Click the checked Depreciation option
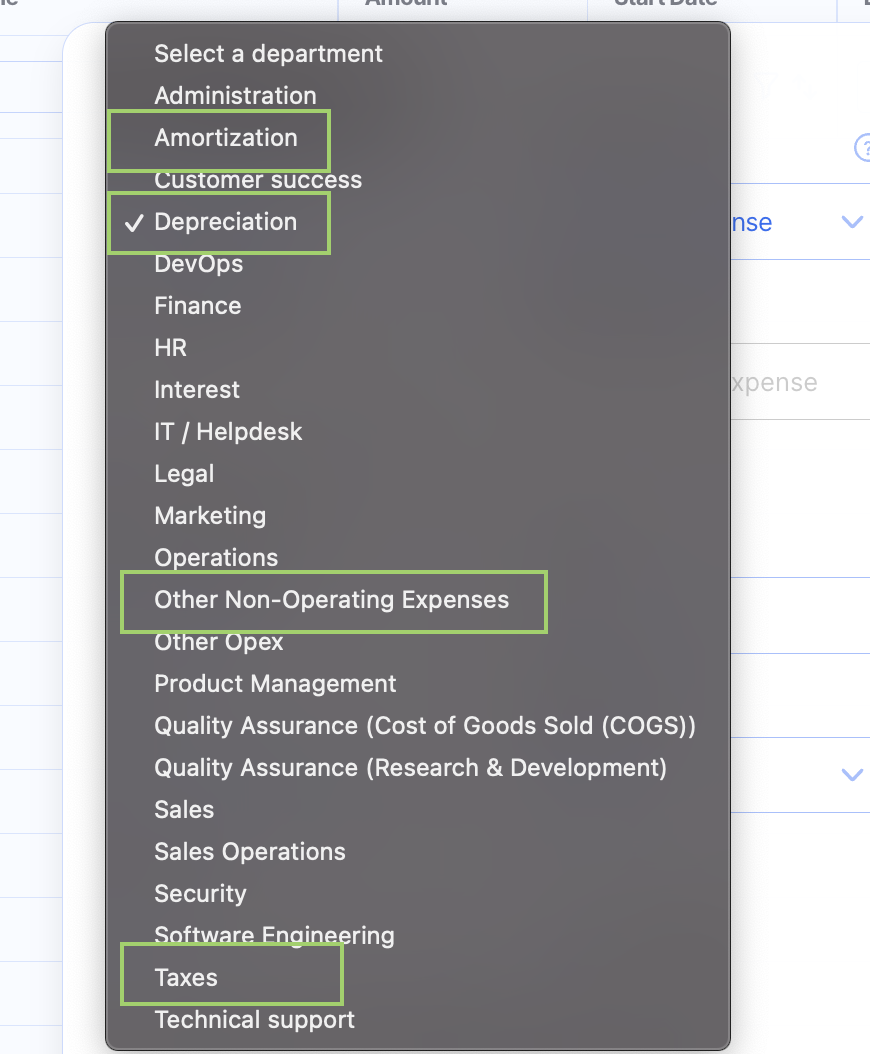 (x=226, y=222)
